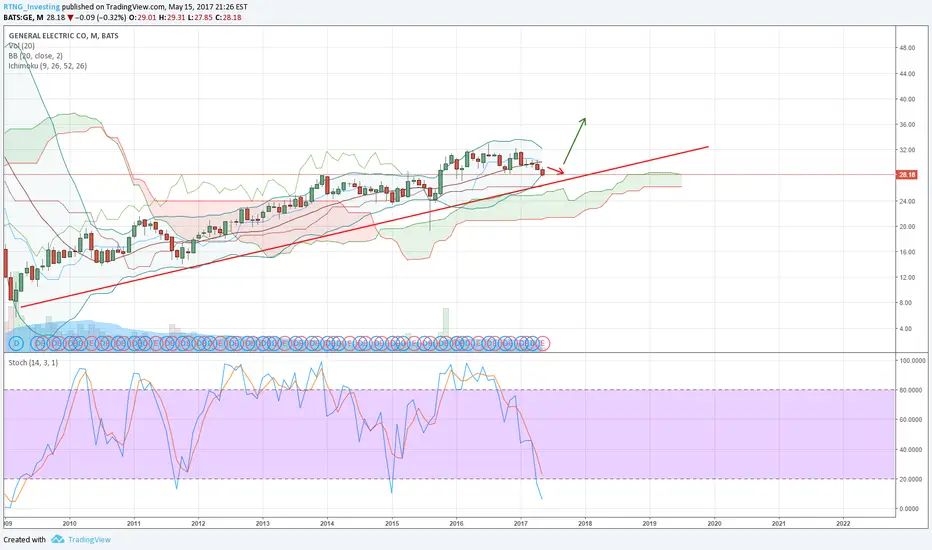Click the 80.0000 stochastic axis label
The image size is (932, 550).
click(x=912, y=391)
